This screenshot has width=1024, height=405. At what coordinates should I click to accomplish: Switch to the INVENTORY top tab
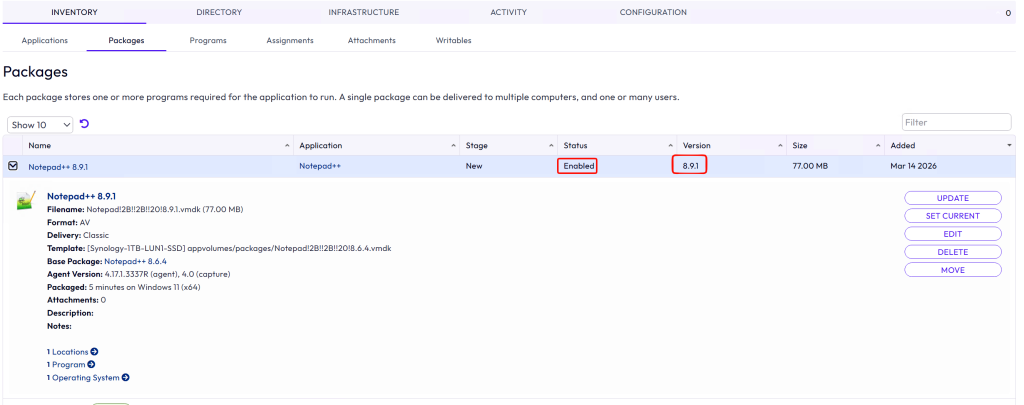(x=74, y=12)
